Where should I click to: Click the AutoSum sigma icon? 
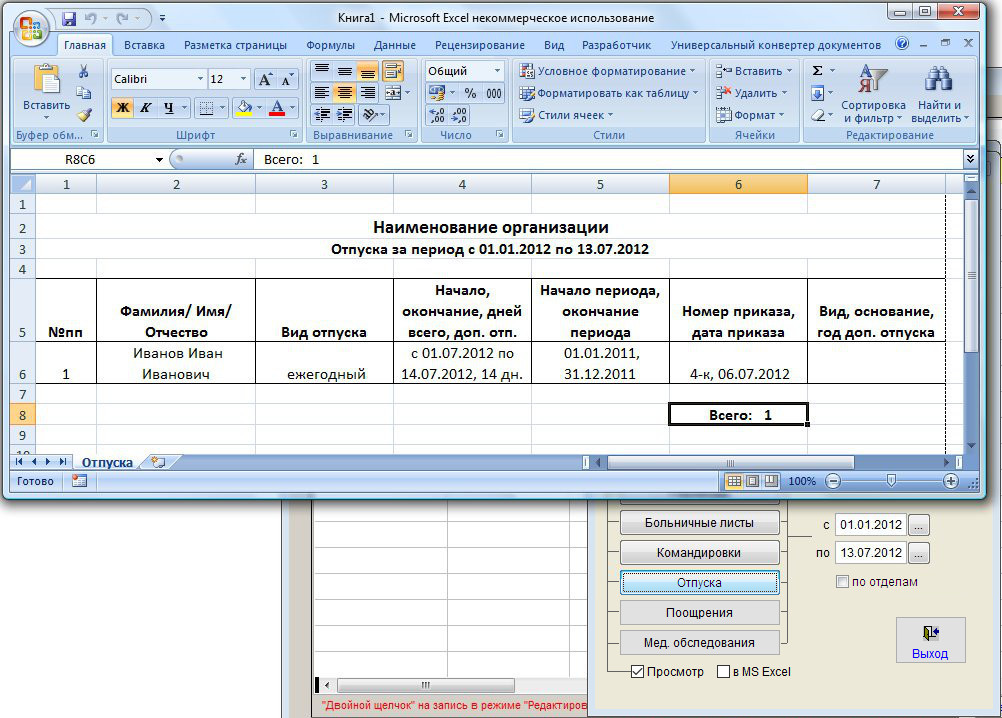coord(817,71)
